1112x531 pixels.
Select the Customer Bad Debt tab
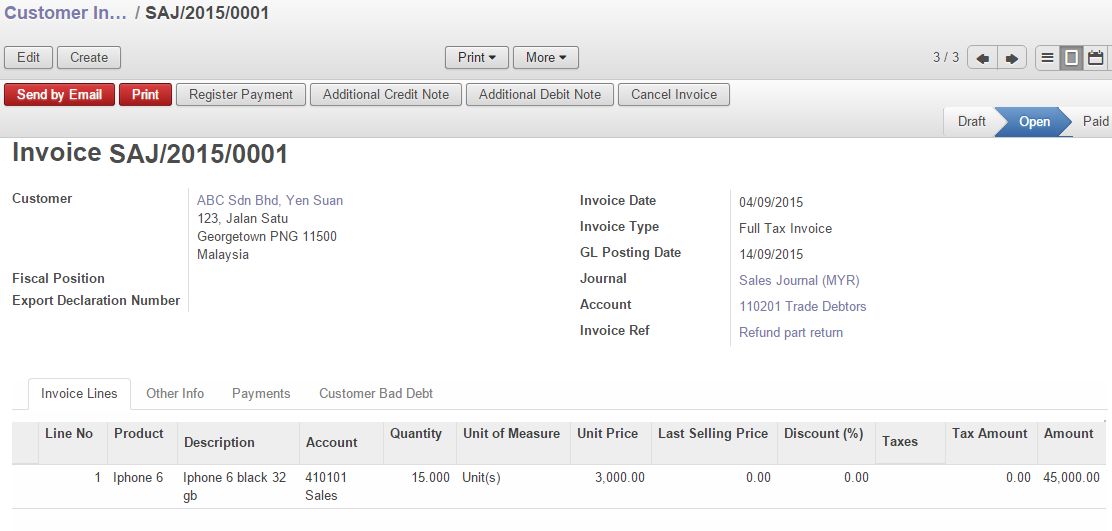point(375,394)
